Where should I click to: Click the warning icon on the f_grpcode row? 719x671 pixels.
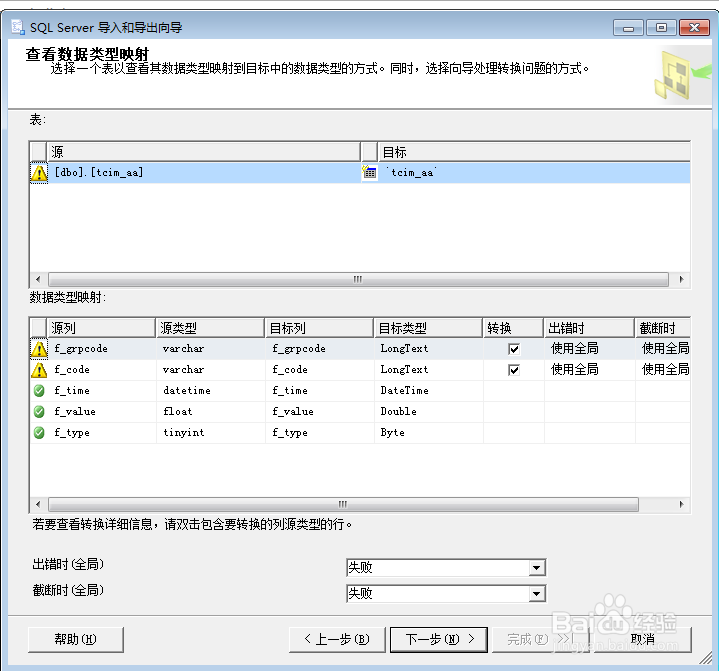39,349
